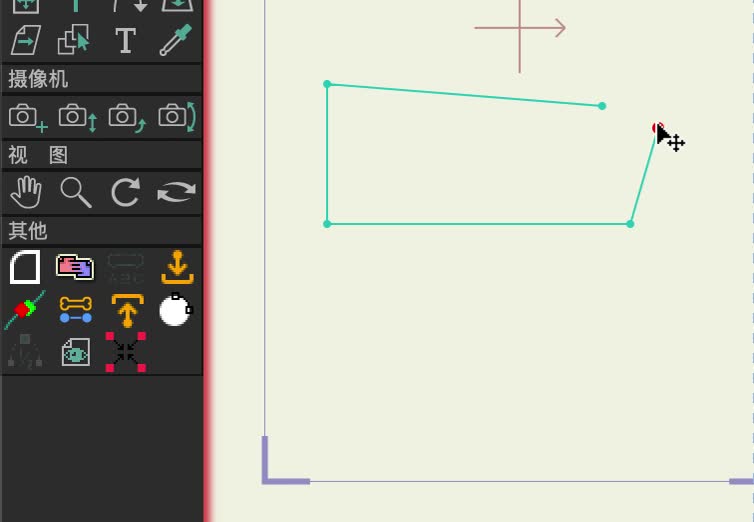Select the camera tool with circular arrows
This screenshot has width=754, height=522.
tap(177, 117)
